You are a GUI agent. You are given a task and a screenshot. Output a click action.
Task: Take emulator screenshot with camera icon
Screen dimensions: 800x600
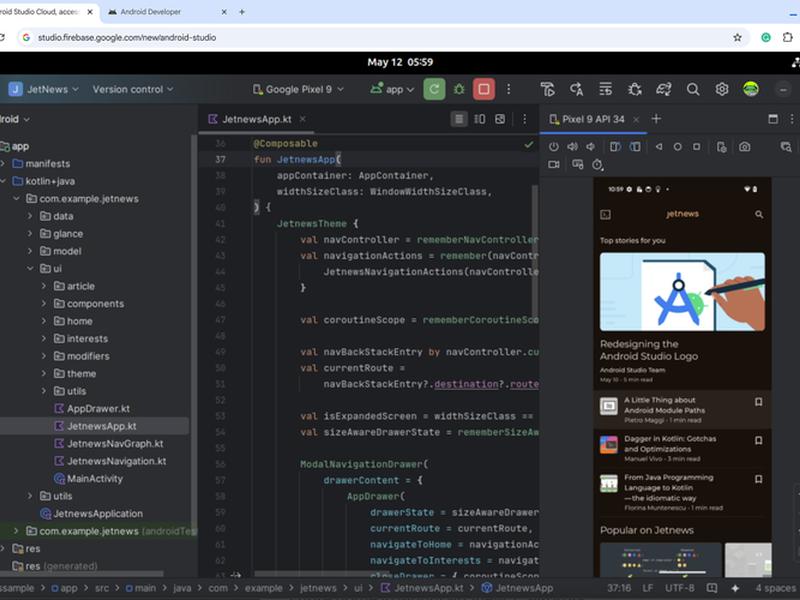tap(744, 147)
